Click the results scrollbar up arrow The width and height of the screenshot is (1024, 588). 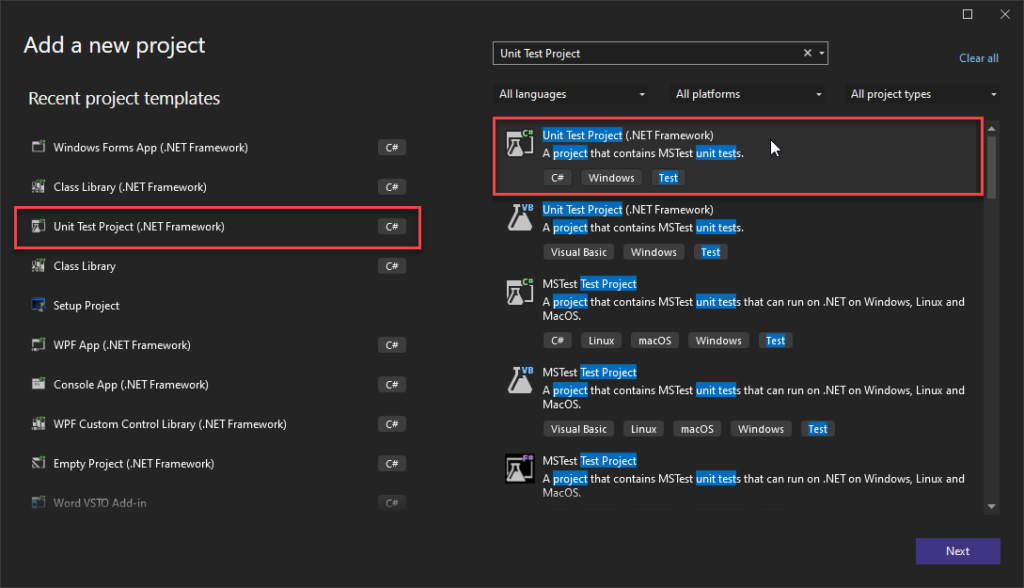(991, 129)
